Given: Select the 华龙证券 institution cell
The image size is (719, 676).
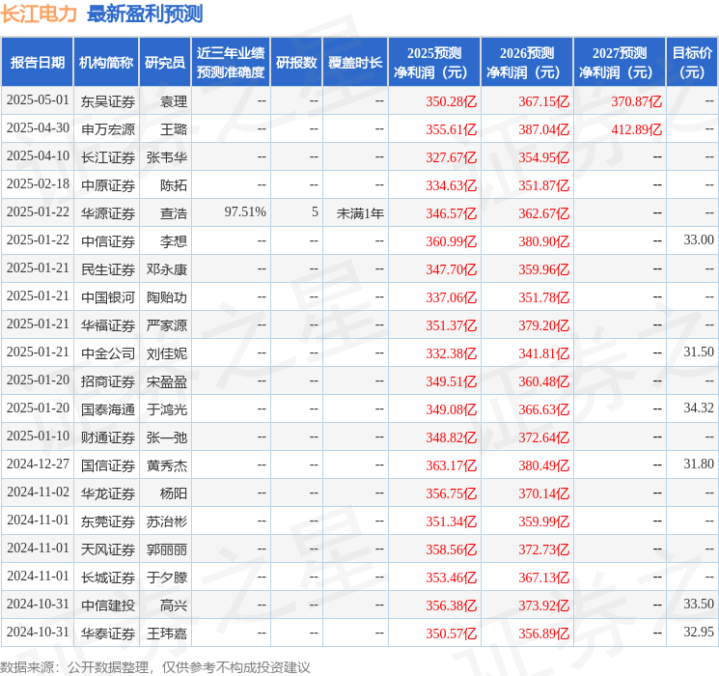Looking at the screenshot, I should point(108,493).
